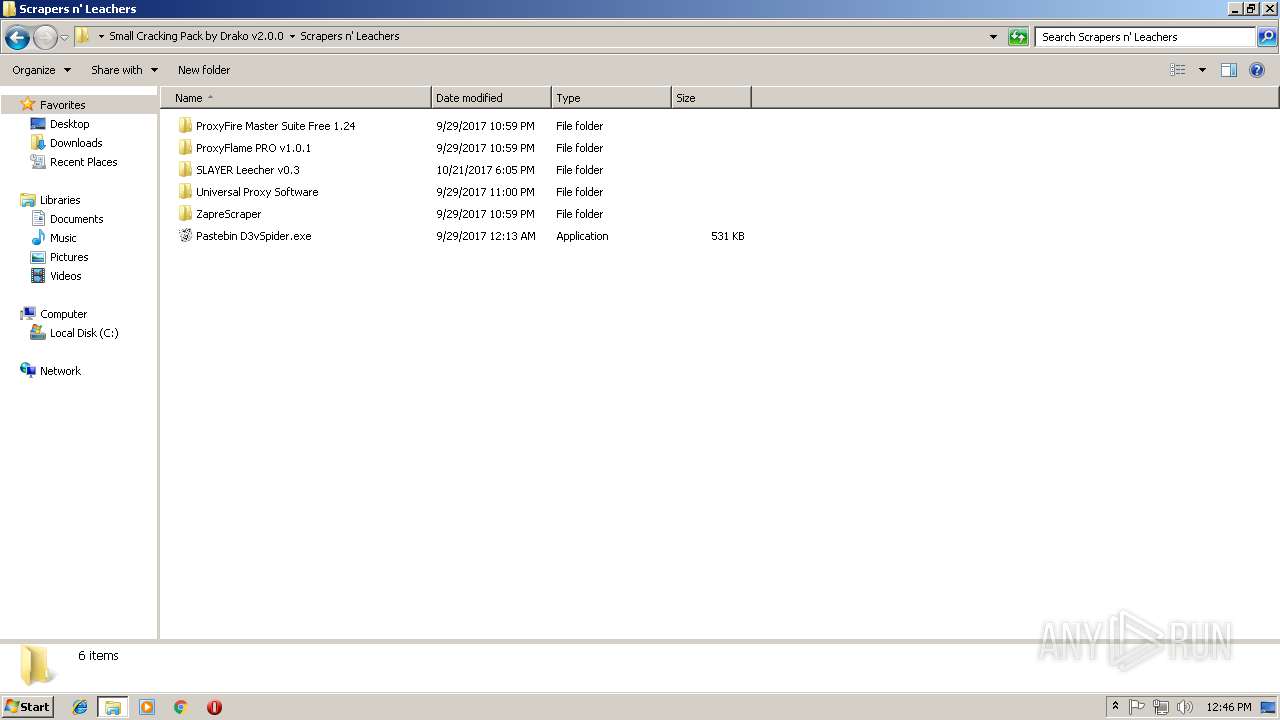Sort by the Name column header
The height and width of the screenshot is (720, 1280).
point(296,98)
